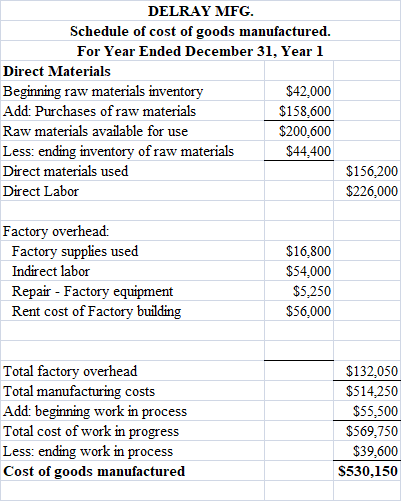Click the 'Schedule of cost of goods manufactured.' heading
This screenshot has width=401, height=501.
point(200,31)
